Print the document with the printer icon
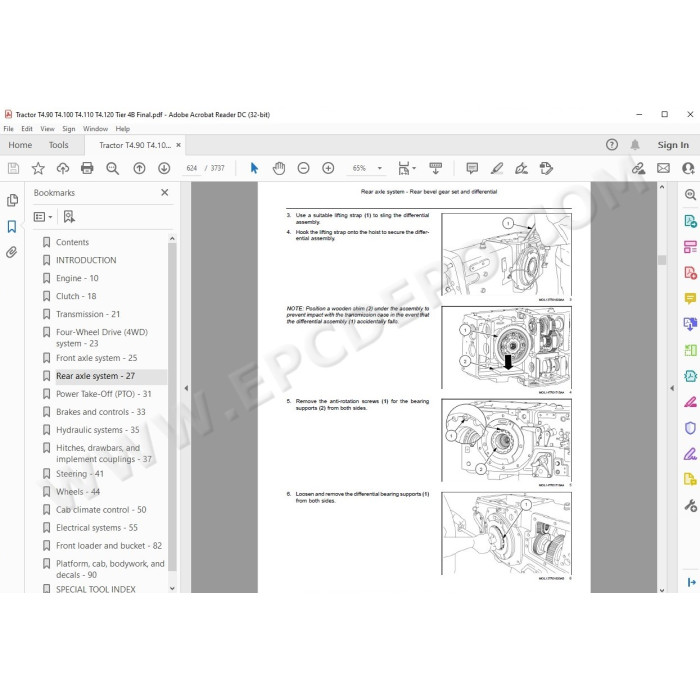Screen dimensions: 700x700 tap(87, 168)
